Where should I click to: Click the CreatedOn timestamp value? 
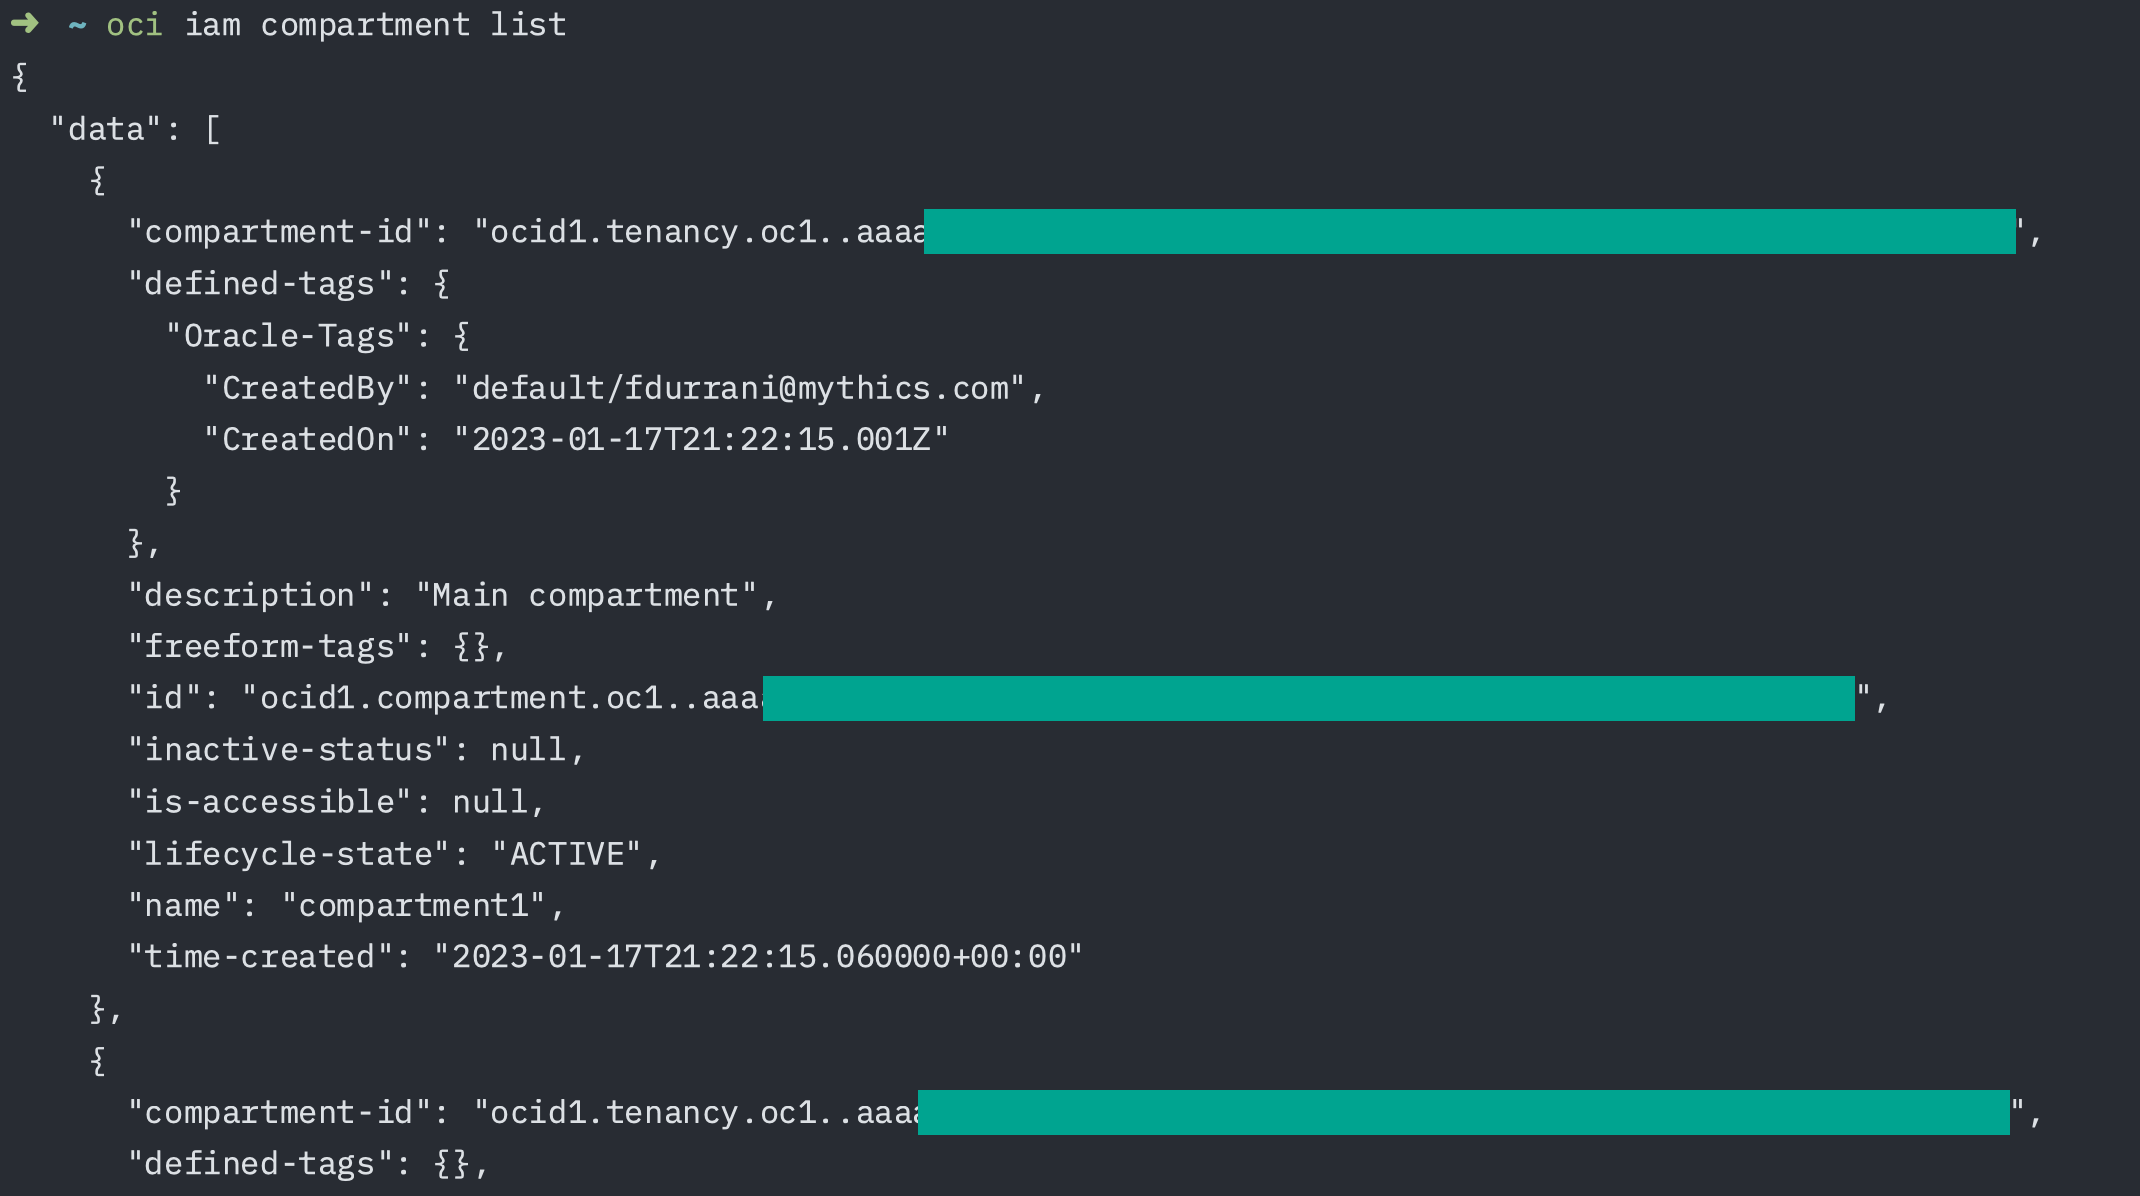coord(701,440)
